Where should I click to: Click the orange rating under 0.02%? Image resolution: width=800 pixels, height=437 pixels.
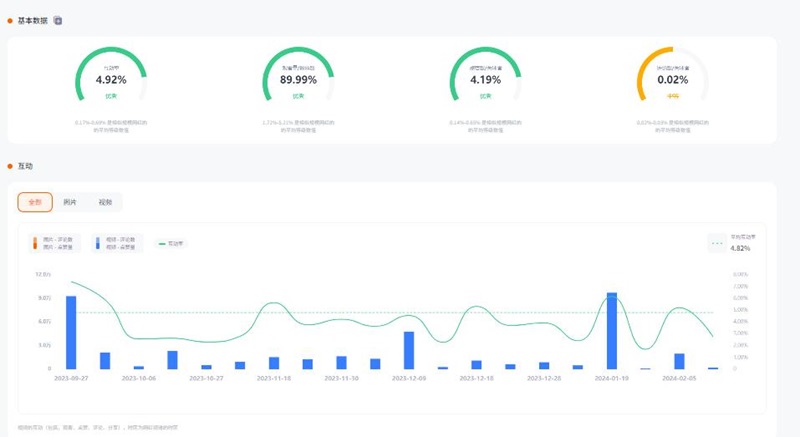point(672,96)
